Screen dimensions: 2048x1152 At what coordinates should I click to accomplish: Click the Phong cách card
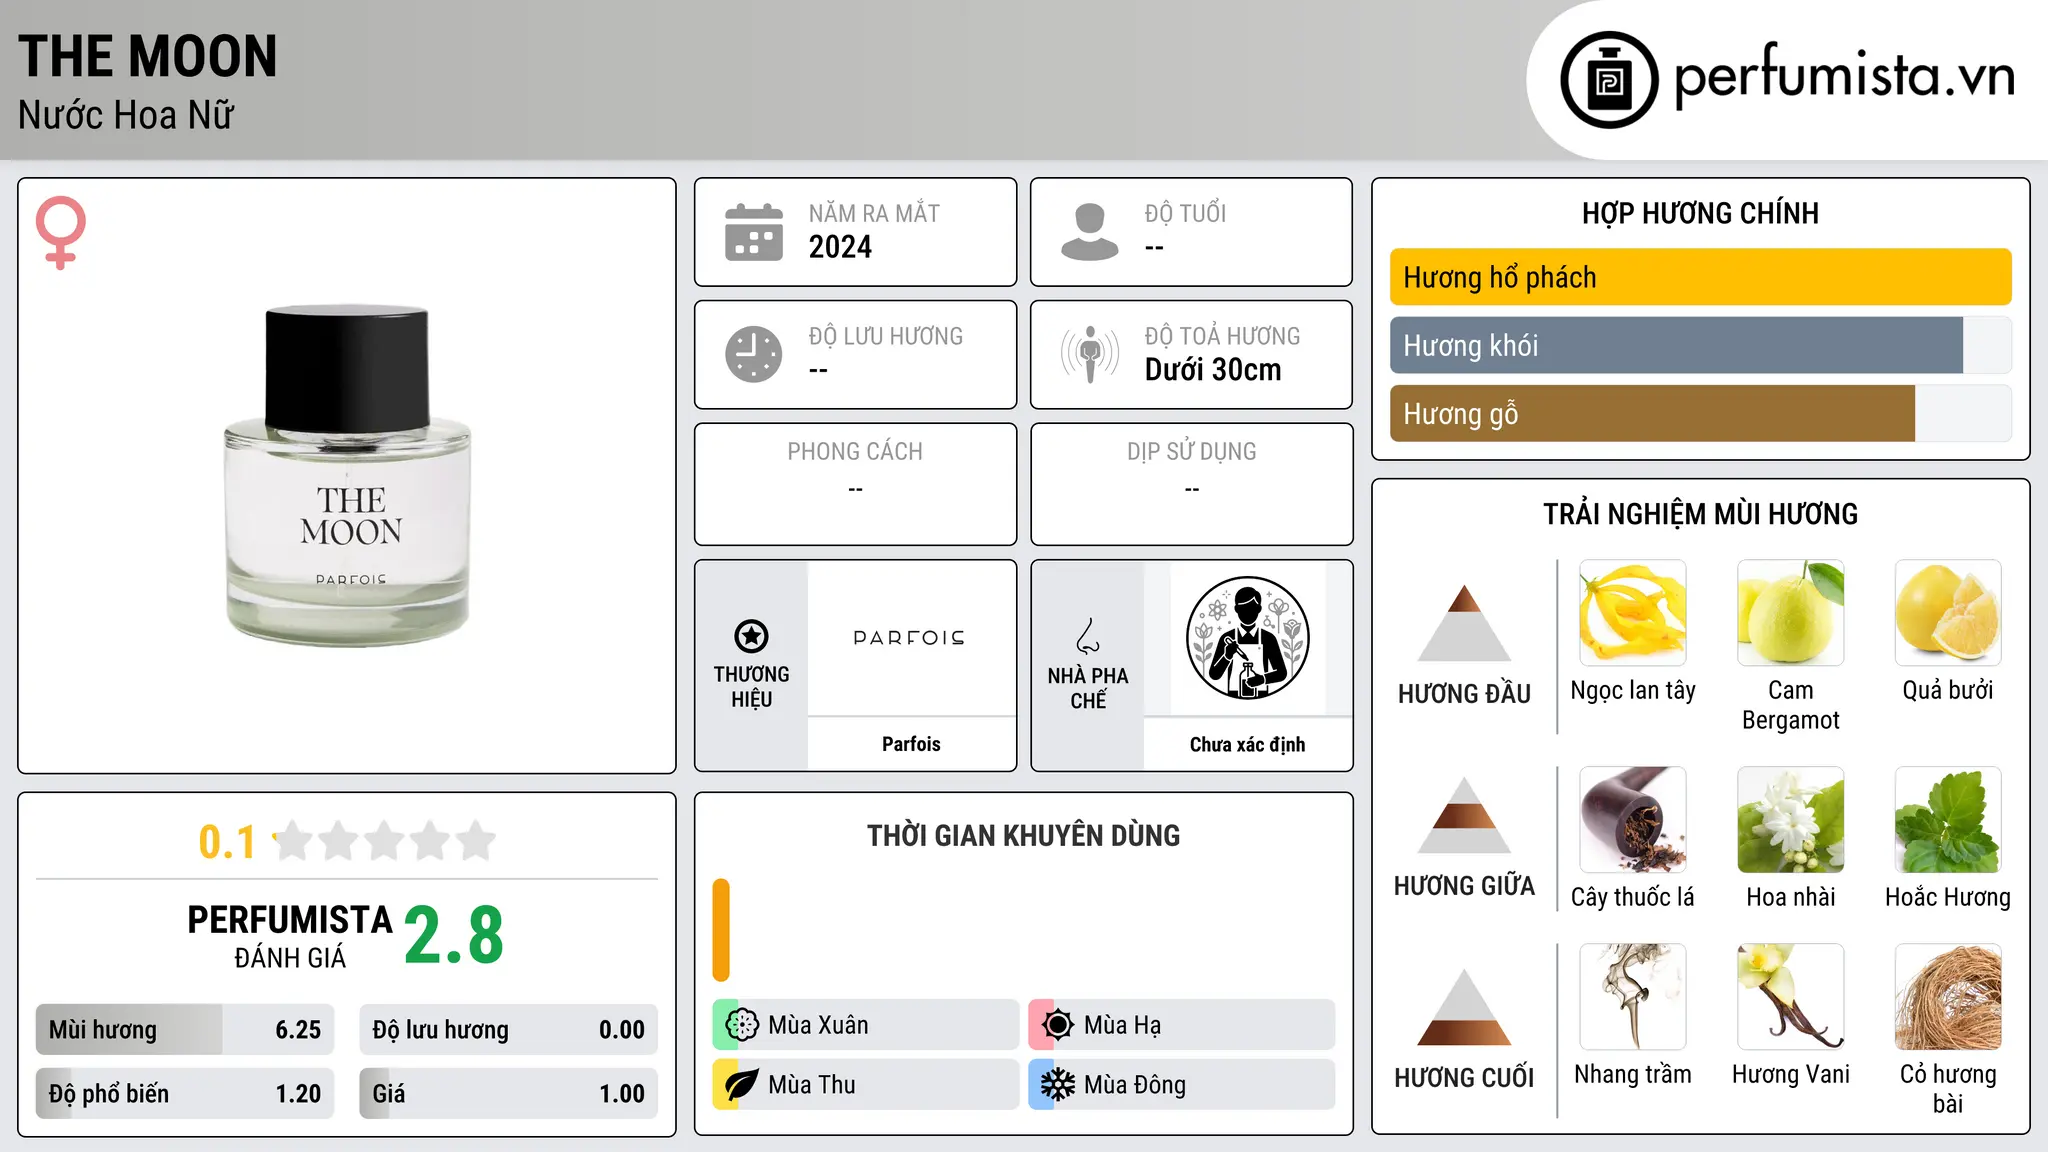[x=855, y=484]
